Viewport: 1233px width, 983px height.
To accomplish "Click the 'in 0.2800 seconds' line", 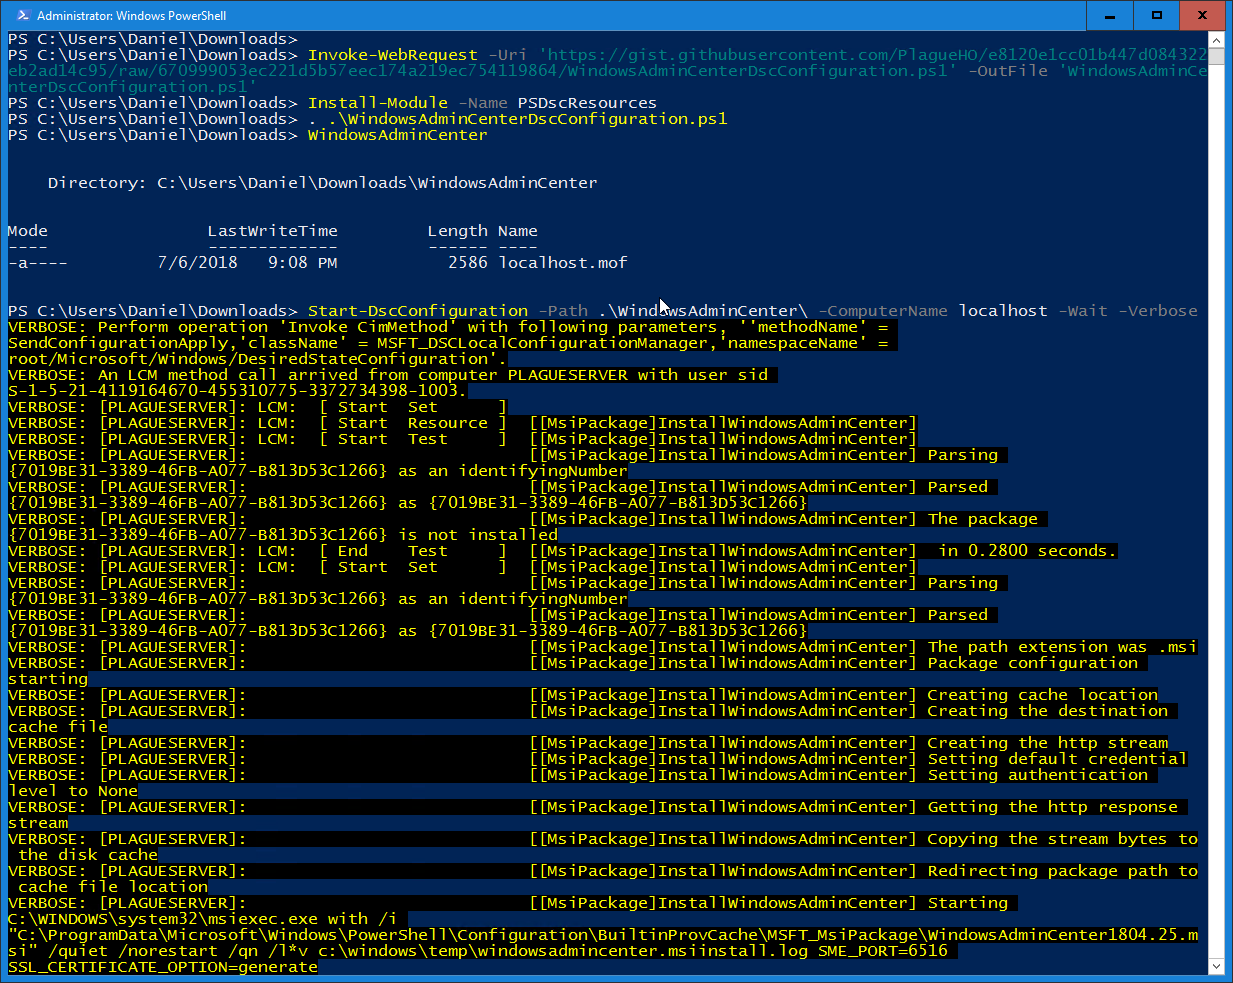I will point(1027,551).
